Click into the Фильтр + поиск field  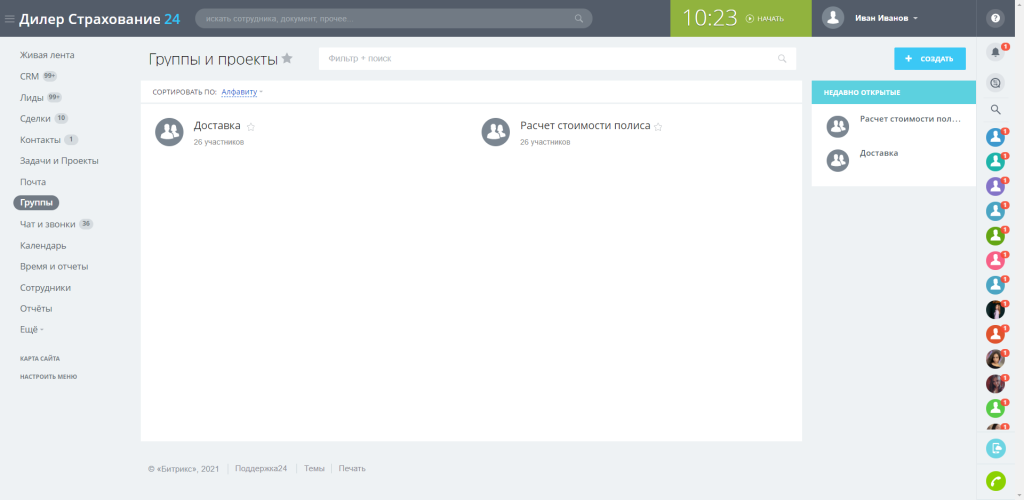557,59
